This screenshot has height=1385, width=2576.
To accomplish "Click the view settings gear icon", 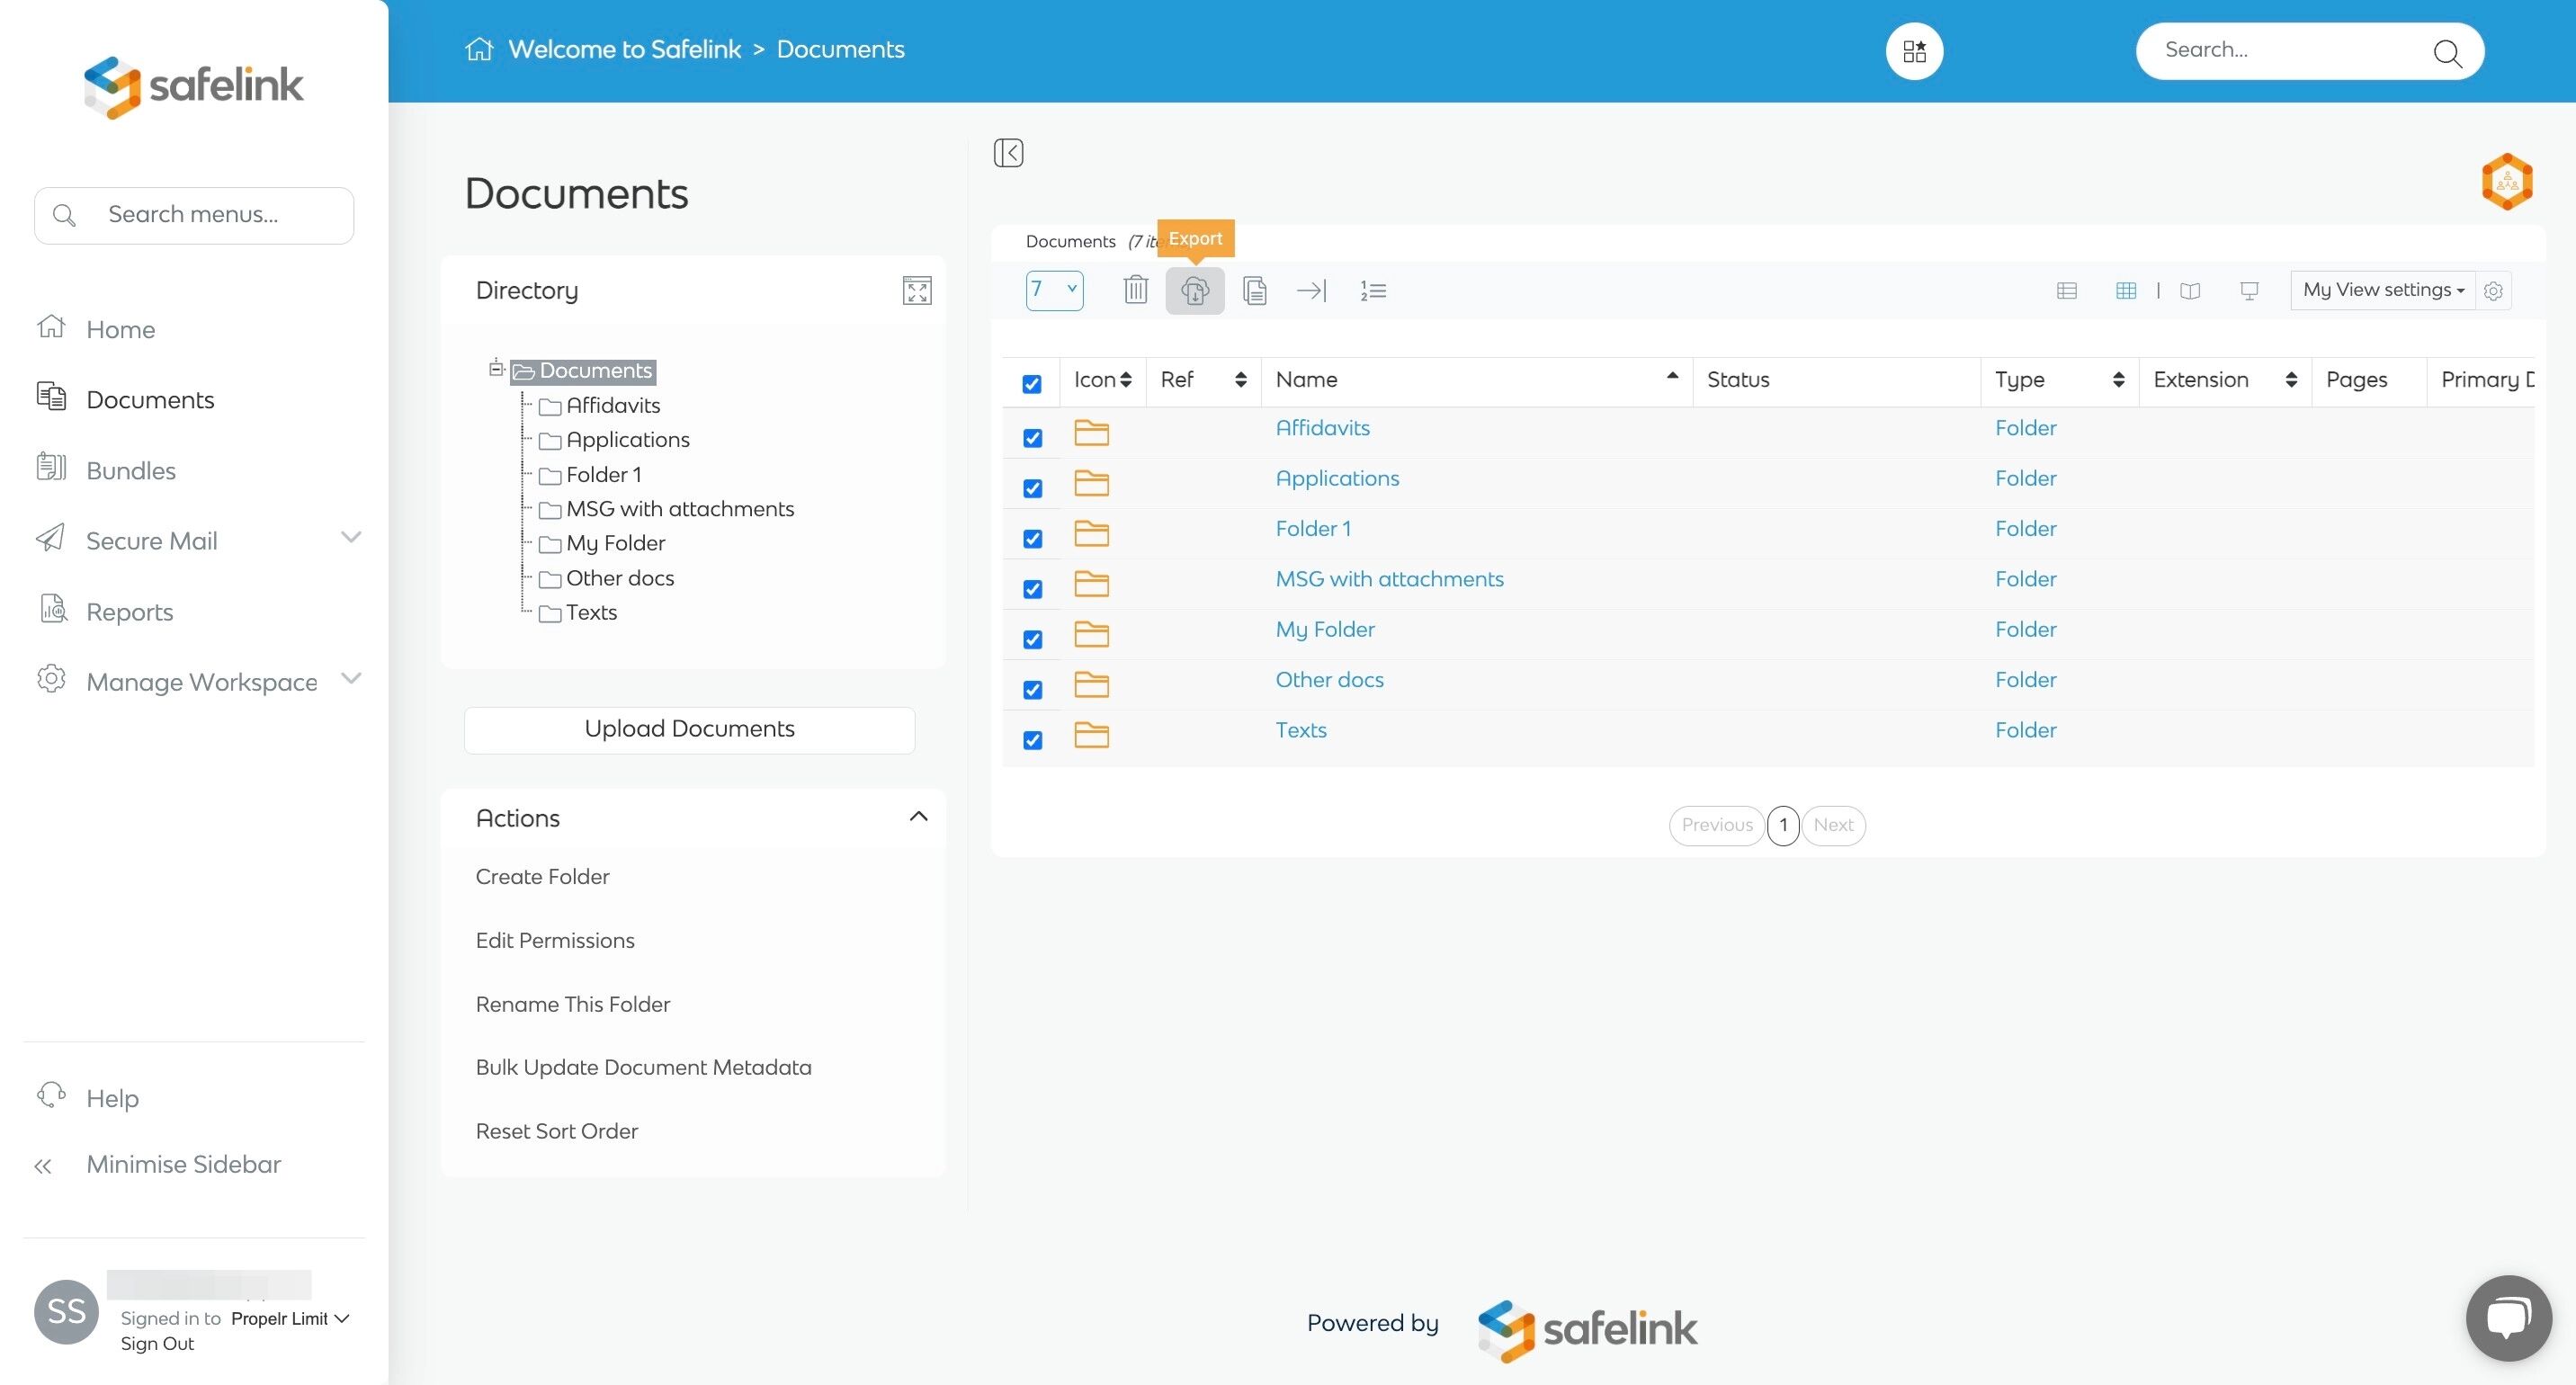I will (2493, 291).
